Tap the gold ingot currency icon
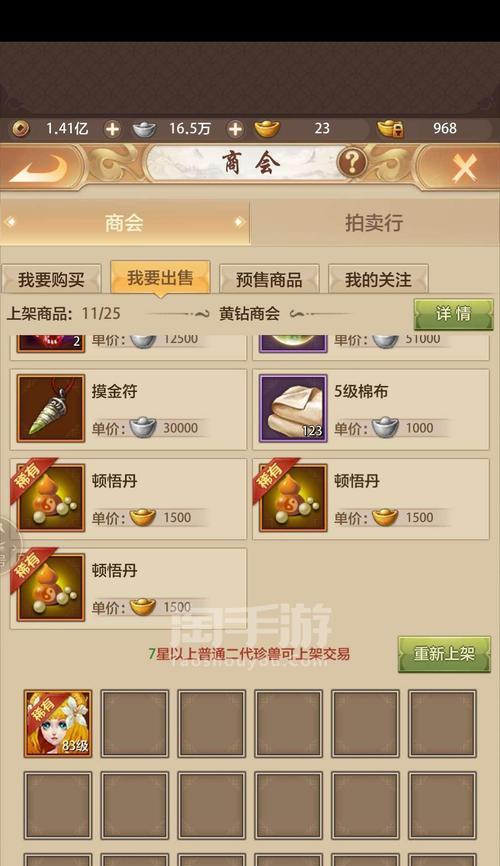The image size is (500, 866). [x=267, y=129]
